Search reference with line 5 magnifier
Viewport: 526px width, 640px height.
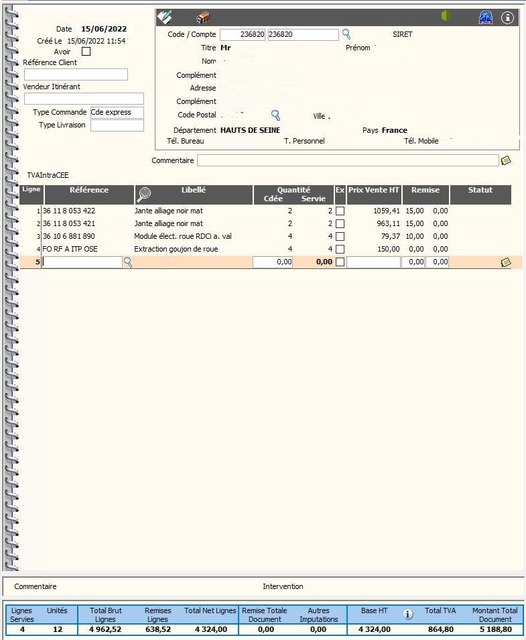128,262
